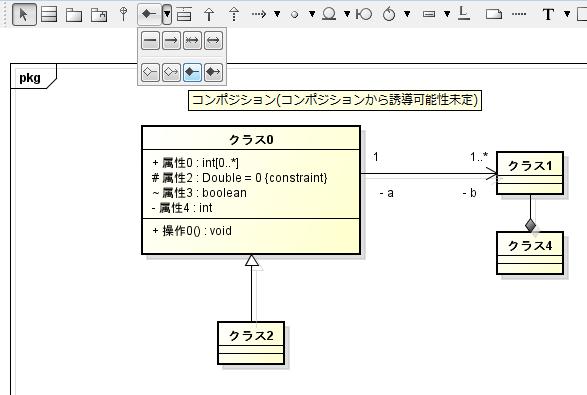Image resolution: width=587 pixels, height=395 pixels.
Task: Select the dashed Realization arrow tool
Action: tap(234, 15)
